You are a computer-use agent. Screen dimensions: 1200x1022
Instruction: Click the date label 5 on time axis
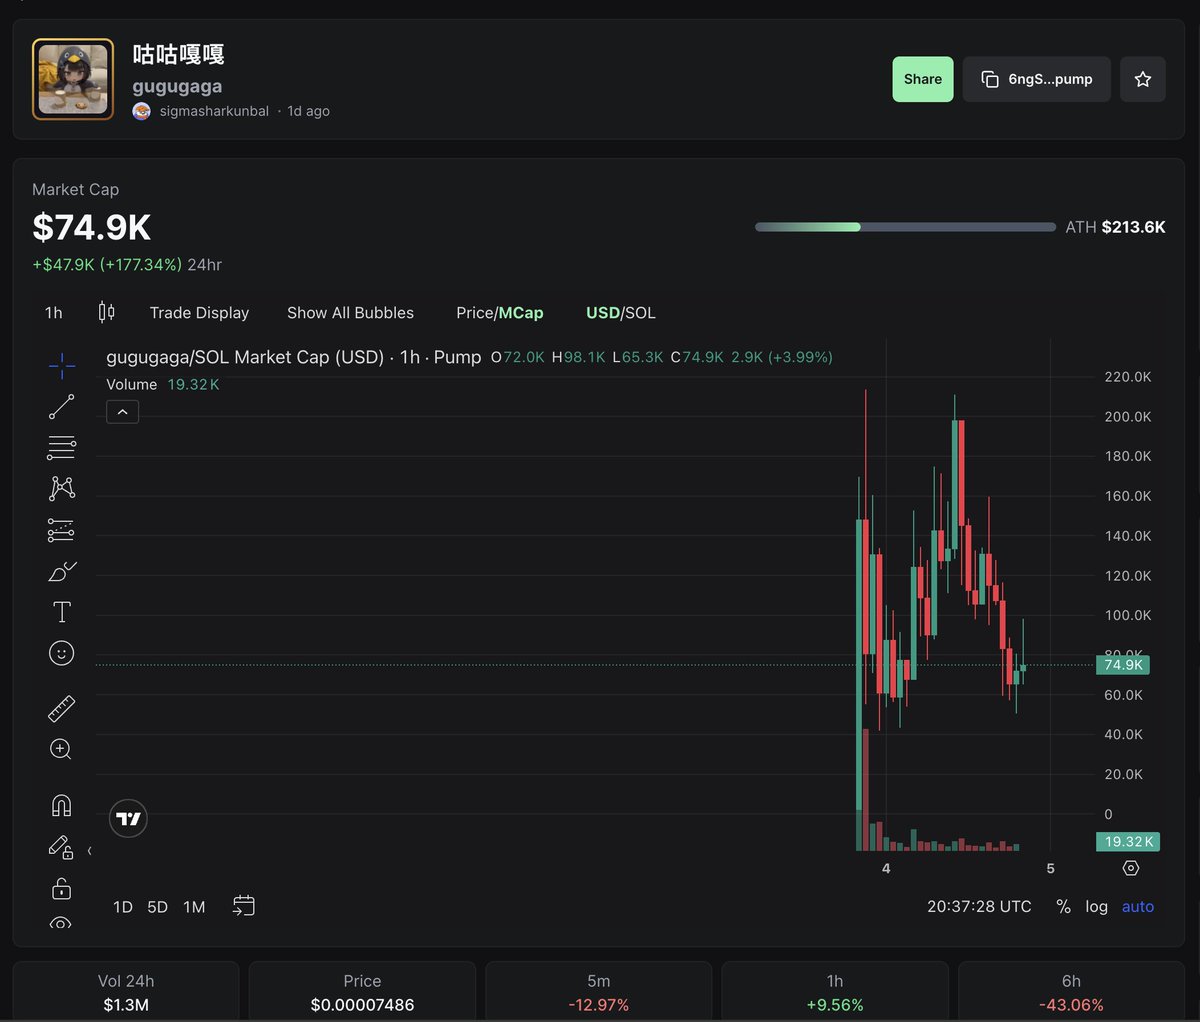pyautogui.click(x=1050, y=868)
